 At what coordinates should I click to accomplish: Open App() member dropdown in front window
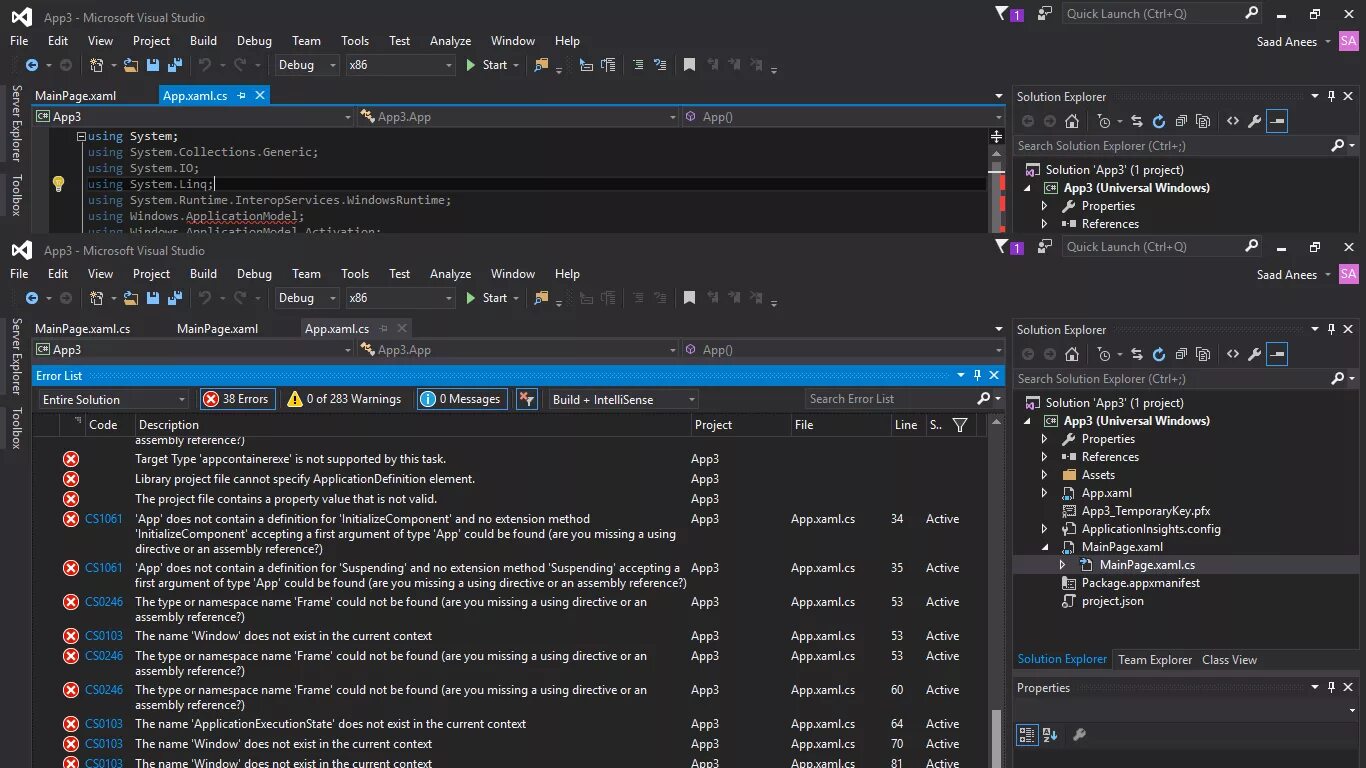843,350
